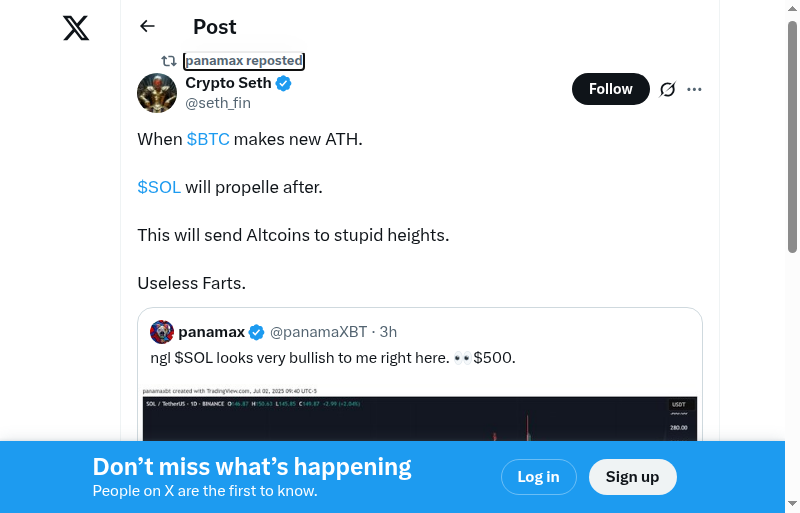Click the 'panamax reposted' link
Viewport: 800px width, 513px height.
pyautogui.click(x=244, y=61)
